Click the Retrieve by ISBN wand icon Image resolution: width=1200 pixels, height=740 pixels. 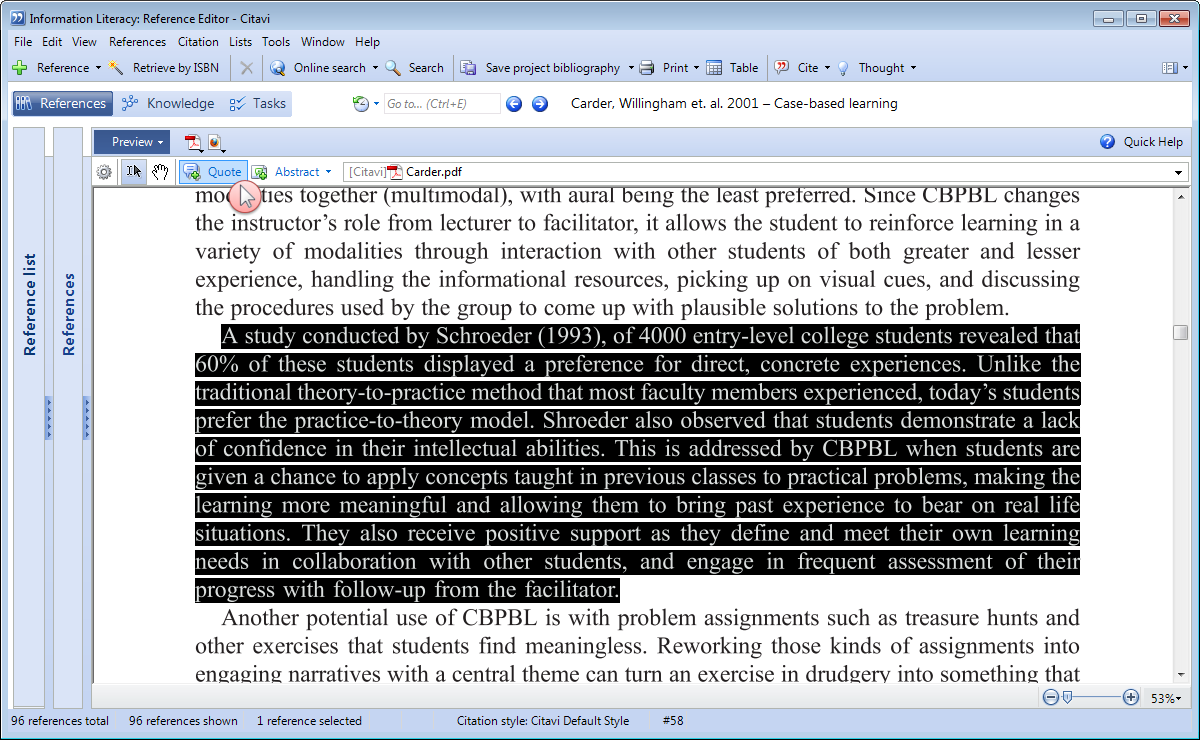click(x=117, y=68)
